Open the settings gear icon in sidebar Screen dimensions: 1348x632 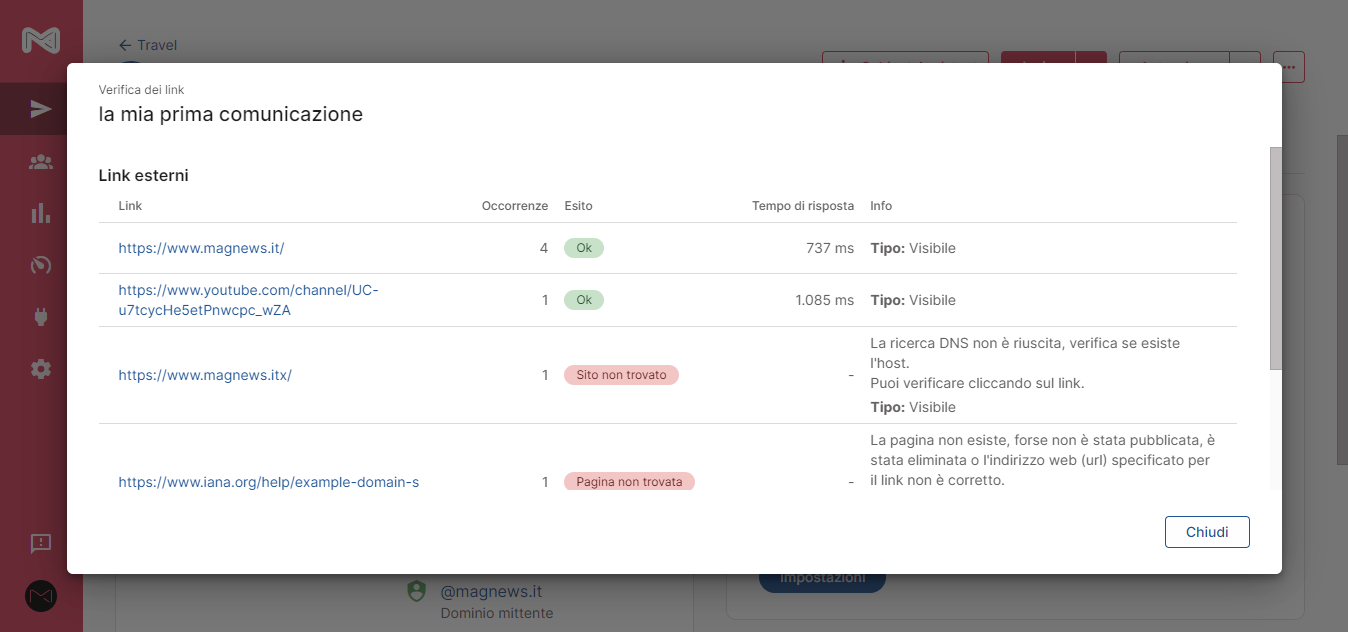41,369
